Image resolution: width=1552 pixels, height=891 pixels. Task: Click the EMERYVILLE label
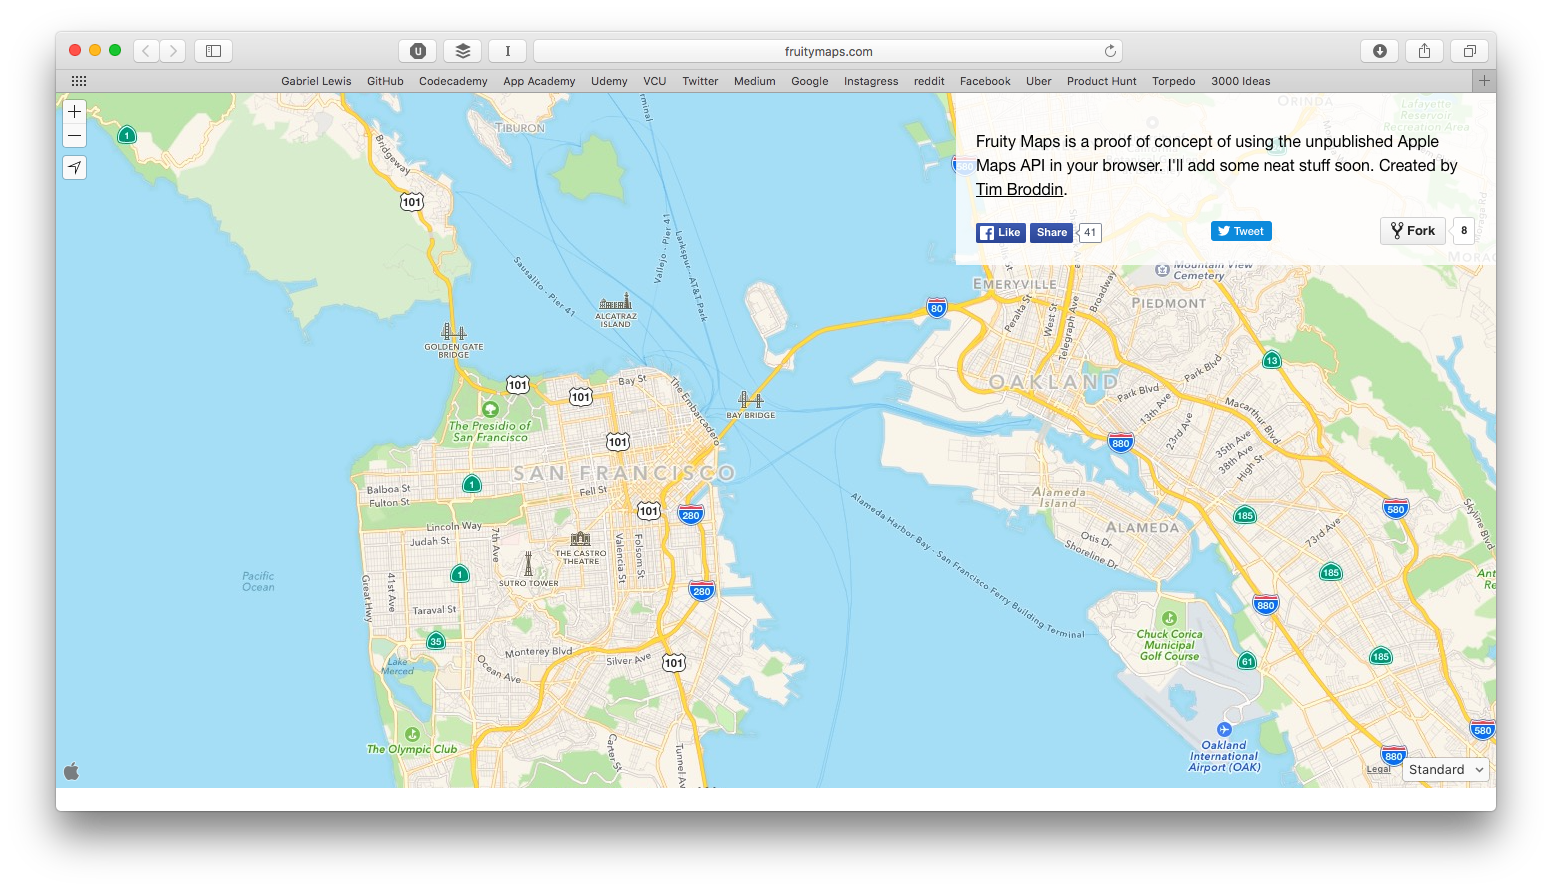(x=1015, y=284)
